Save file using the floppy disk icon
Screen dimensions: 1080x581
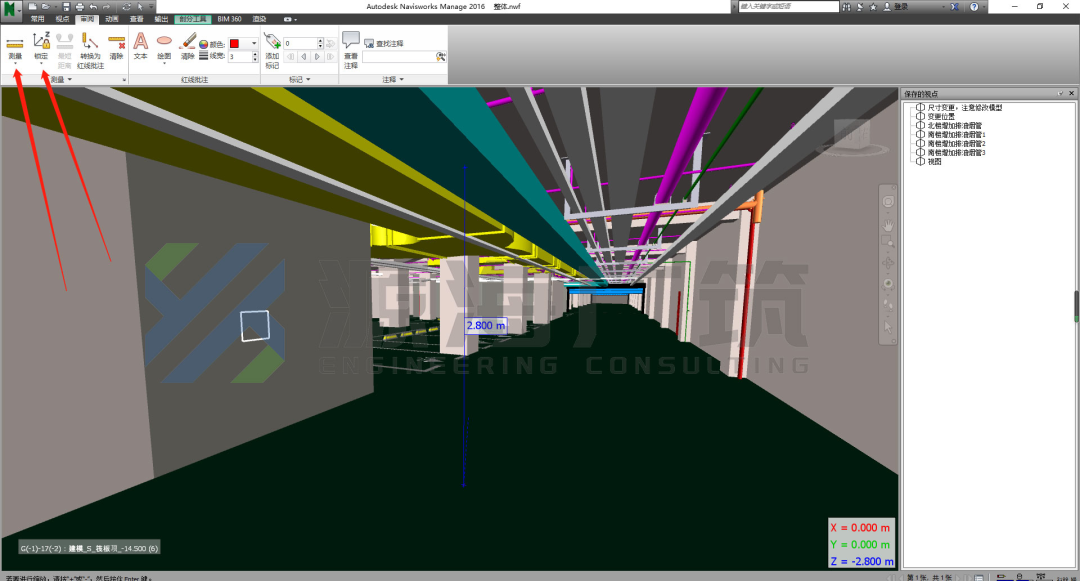(66, 7)
